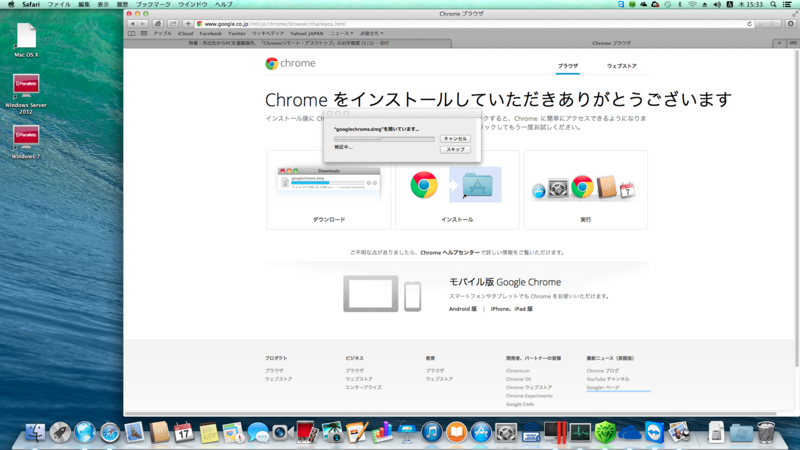
Task: Open the 履歴 menu
Action: click(x=122, y=4)
